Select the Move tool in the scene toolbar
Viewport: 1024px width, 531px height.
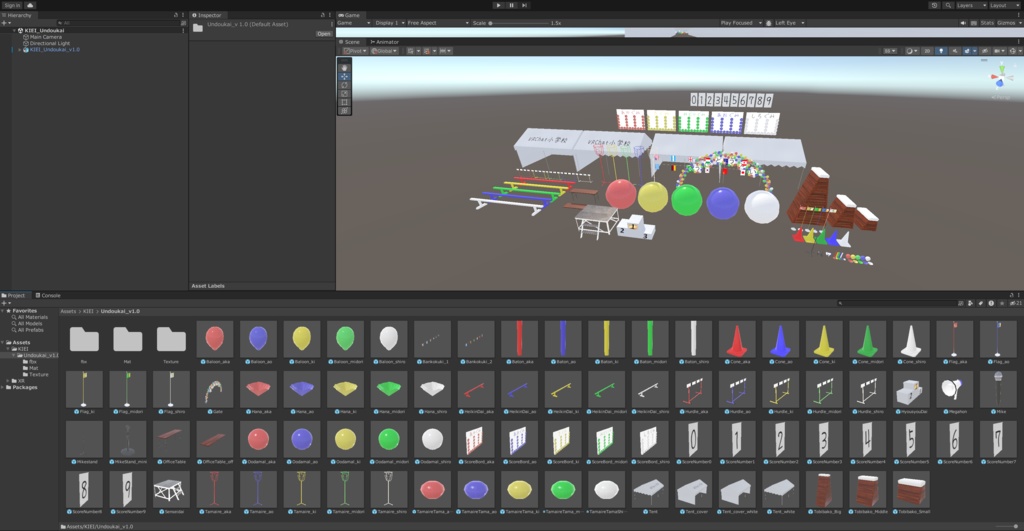[344, 76]
